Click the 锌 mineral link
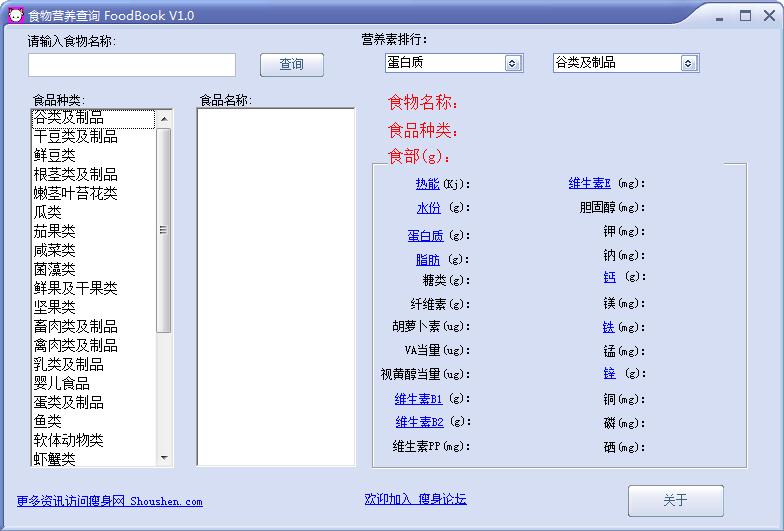 point(610,374)
